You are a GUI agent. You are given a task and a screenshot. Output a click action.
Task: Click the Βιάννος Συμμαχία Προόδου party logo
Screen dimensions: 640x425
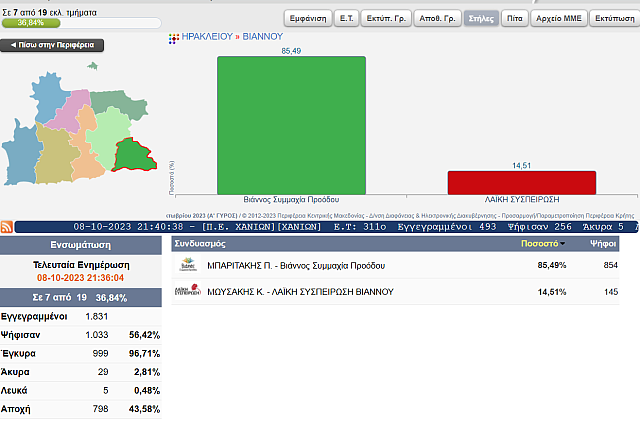click(x=187, y=266)
